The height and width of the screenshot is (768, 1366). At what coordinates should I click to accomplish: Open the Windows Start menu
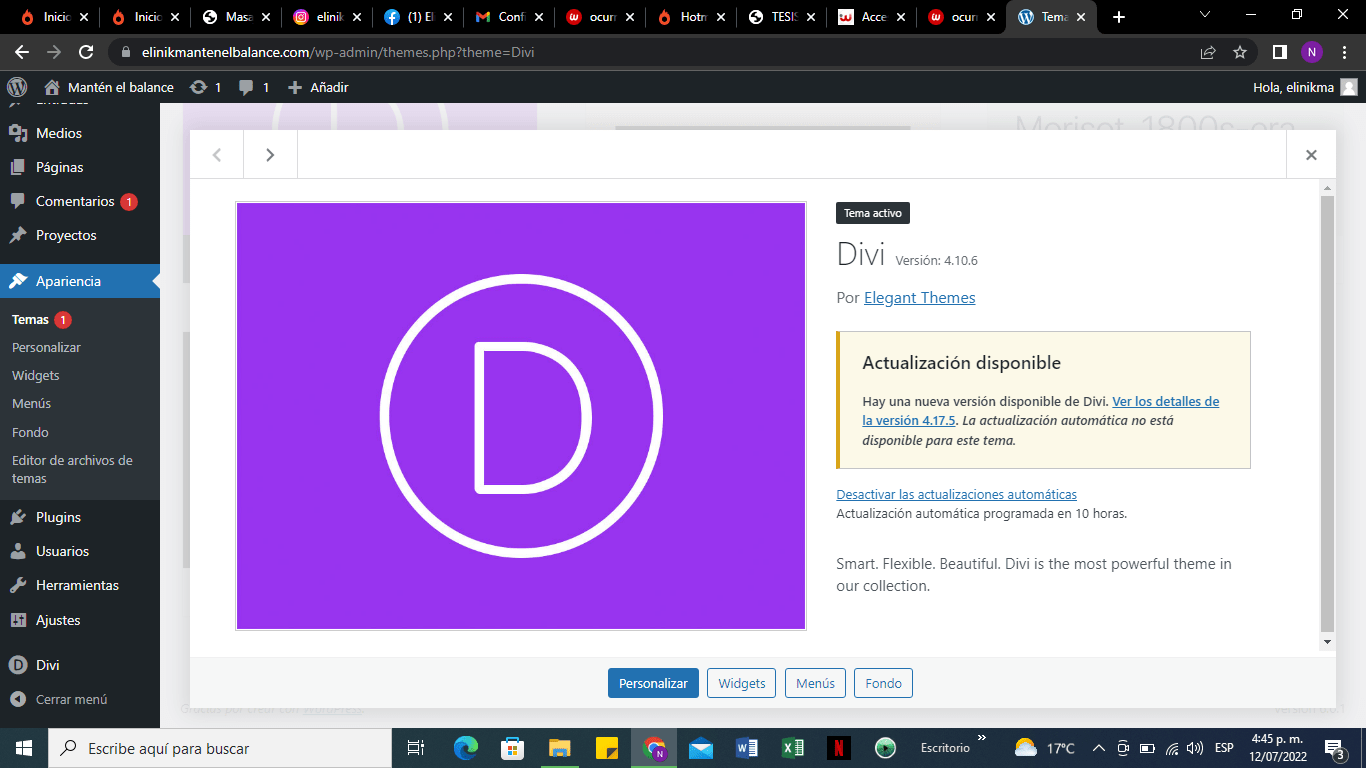click(24, 747)
